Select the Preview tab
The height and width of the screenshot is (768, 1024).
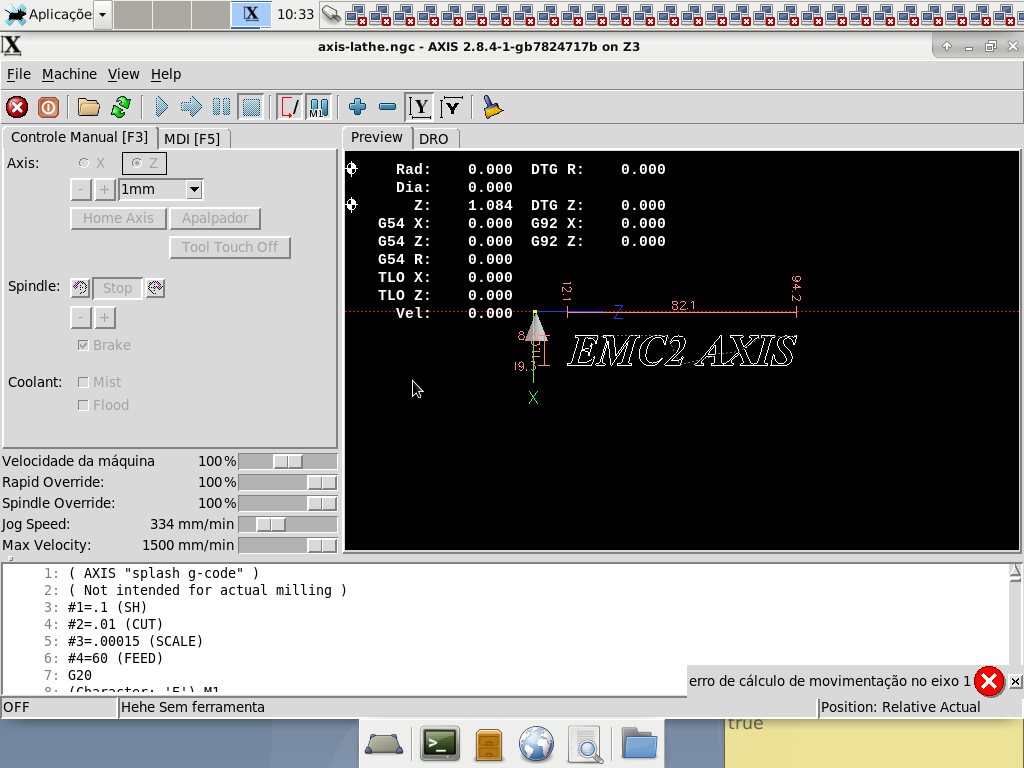377,137
